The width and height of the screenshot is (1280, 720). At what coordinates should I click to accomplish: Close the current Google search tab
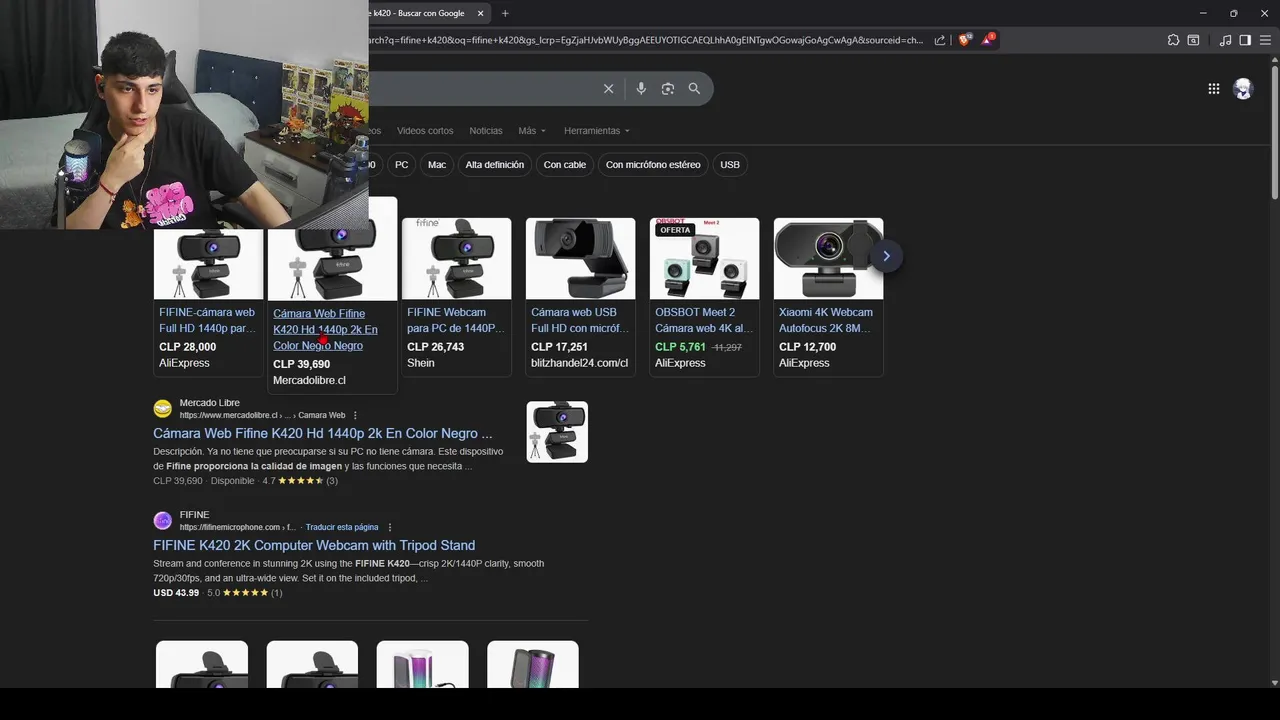480,13
